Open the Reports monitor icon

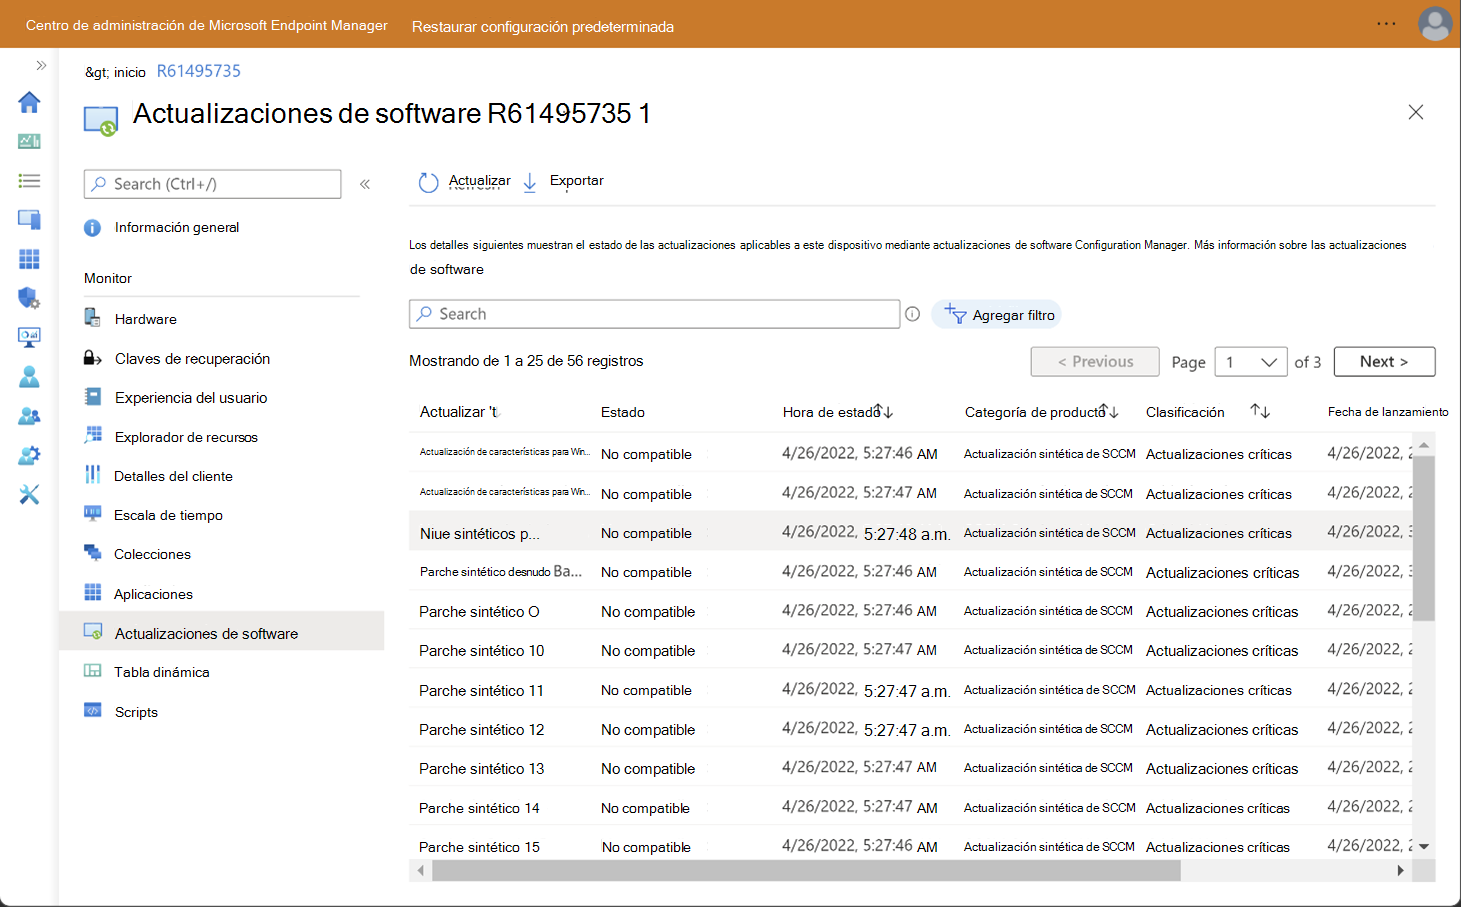point(29,338)
